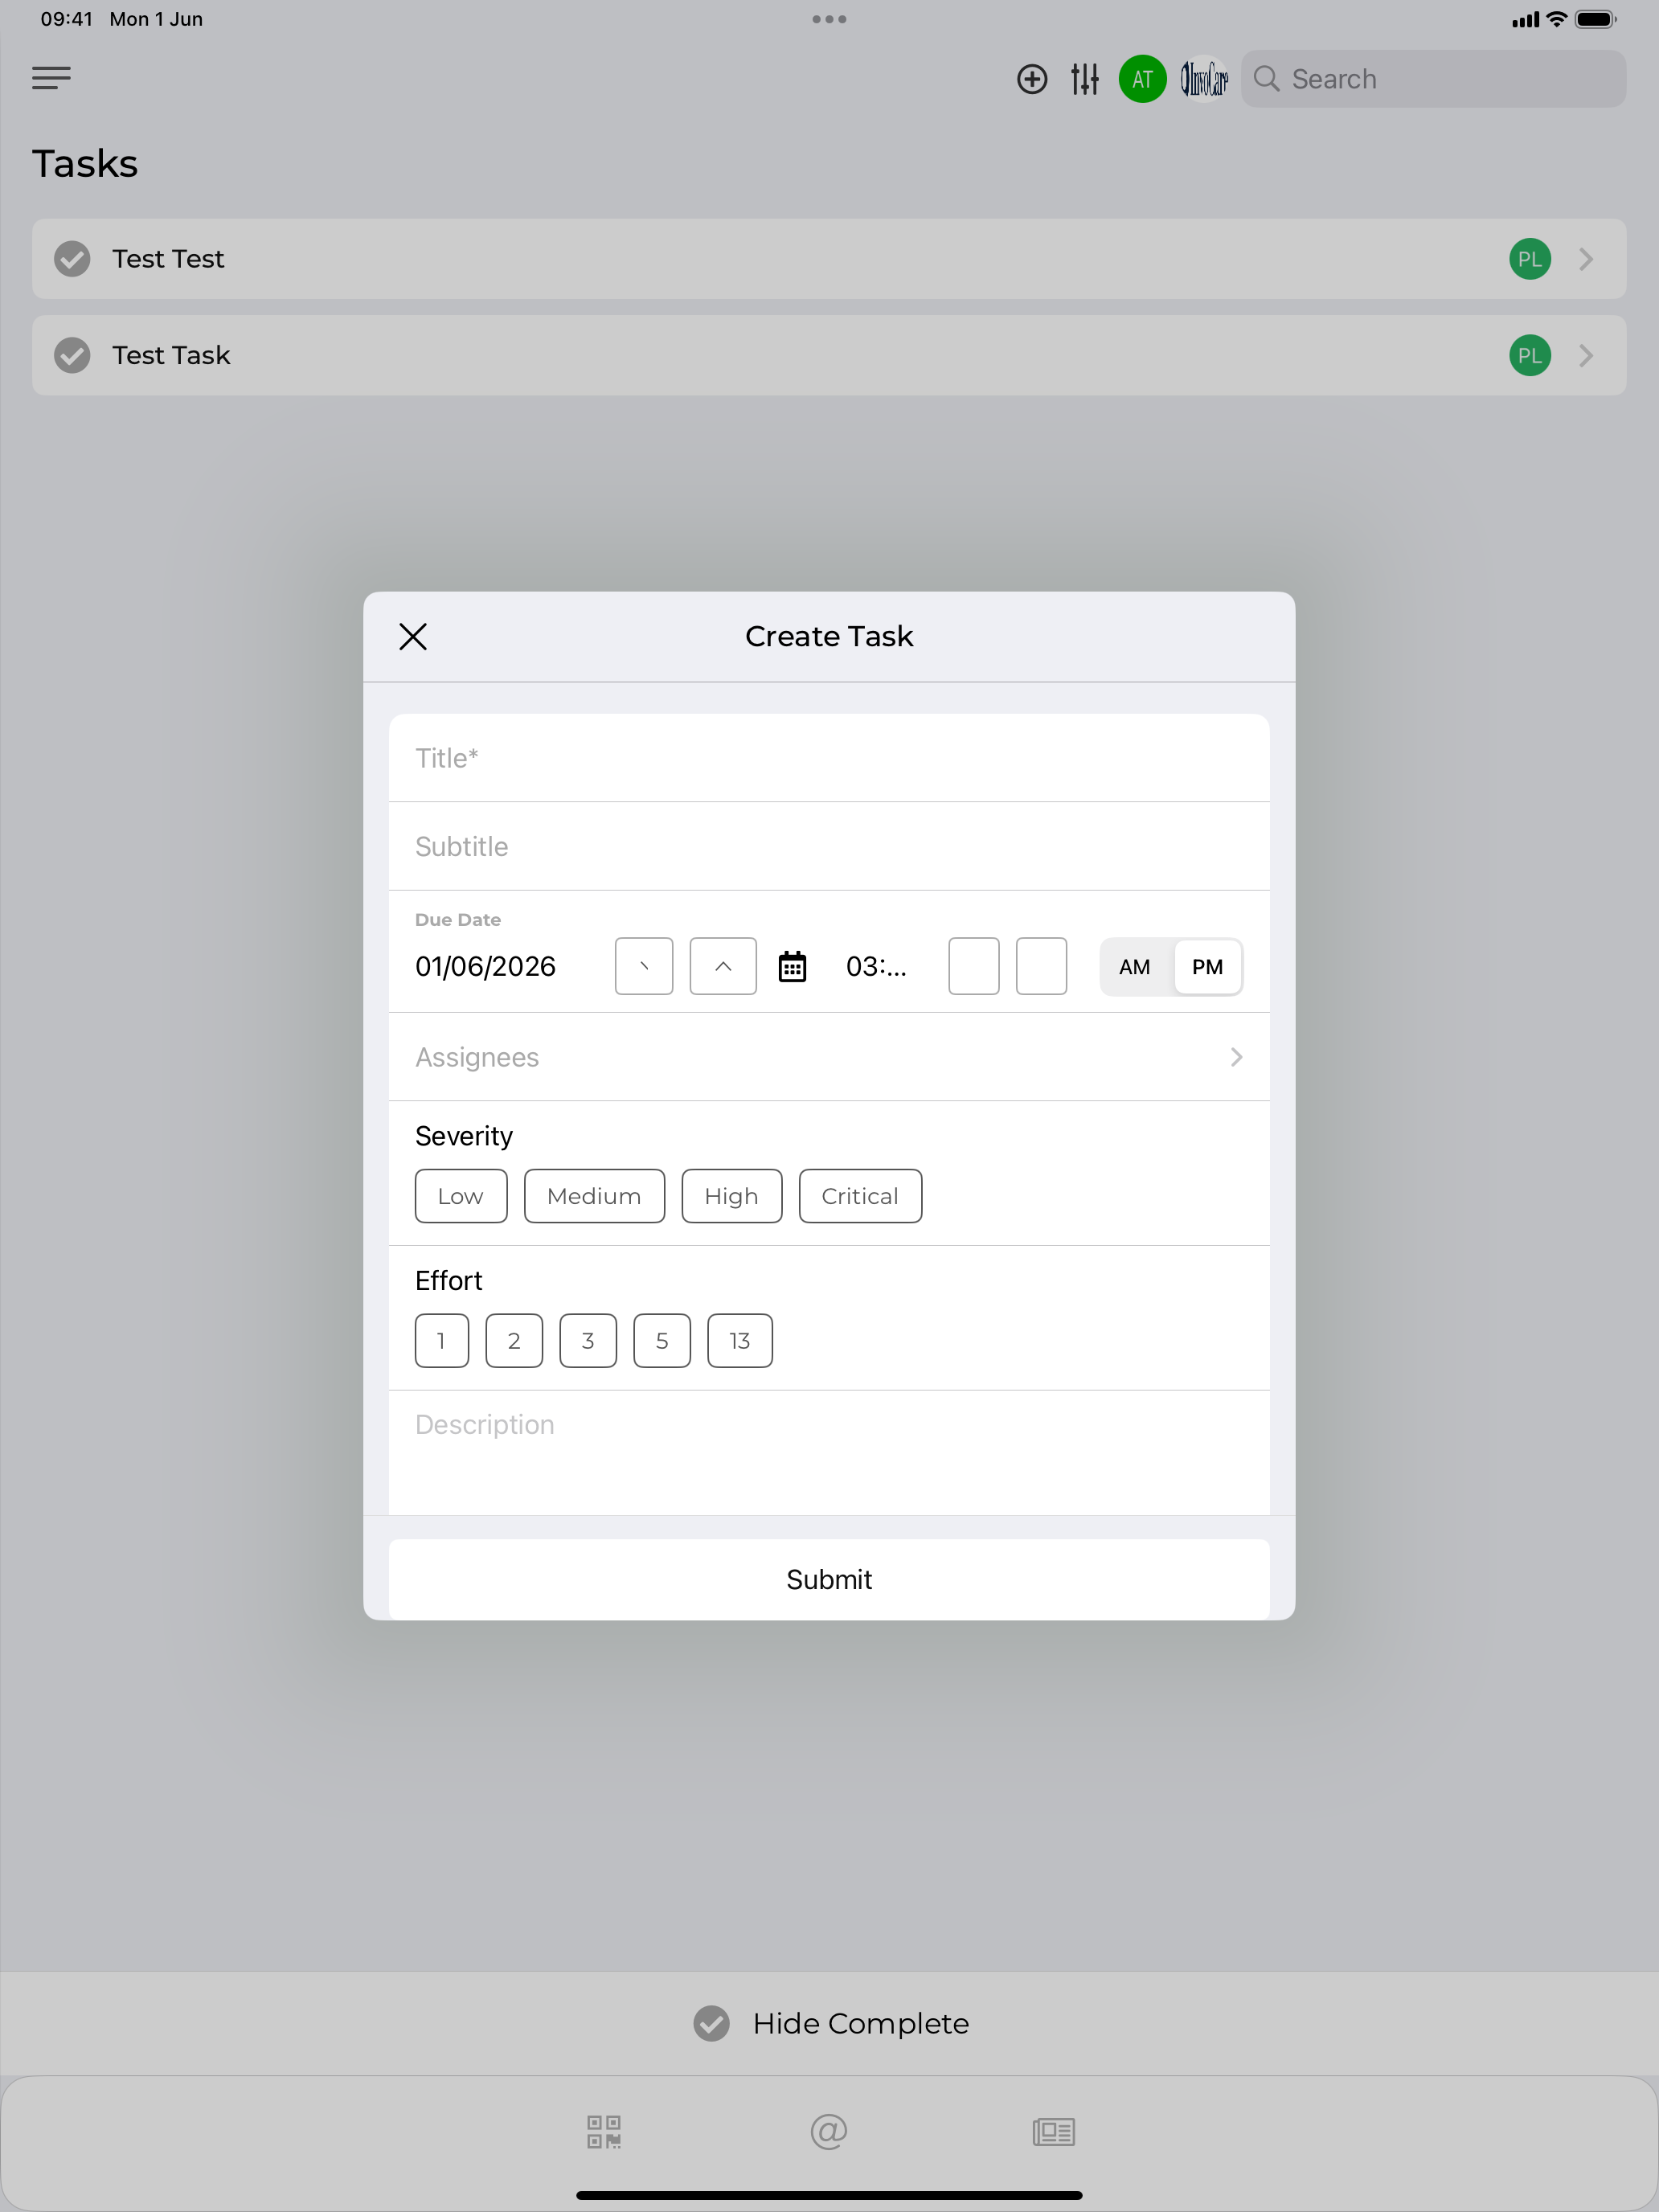Open PL avatar on Test Test row
This screenshot has height=2212, width=1659.
[x=1529, y=259]
